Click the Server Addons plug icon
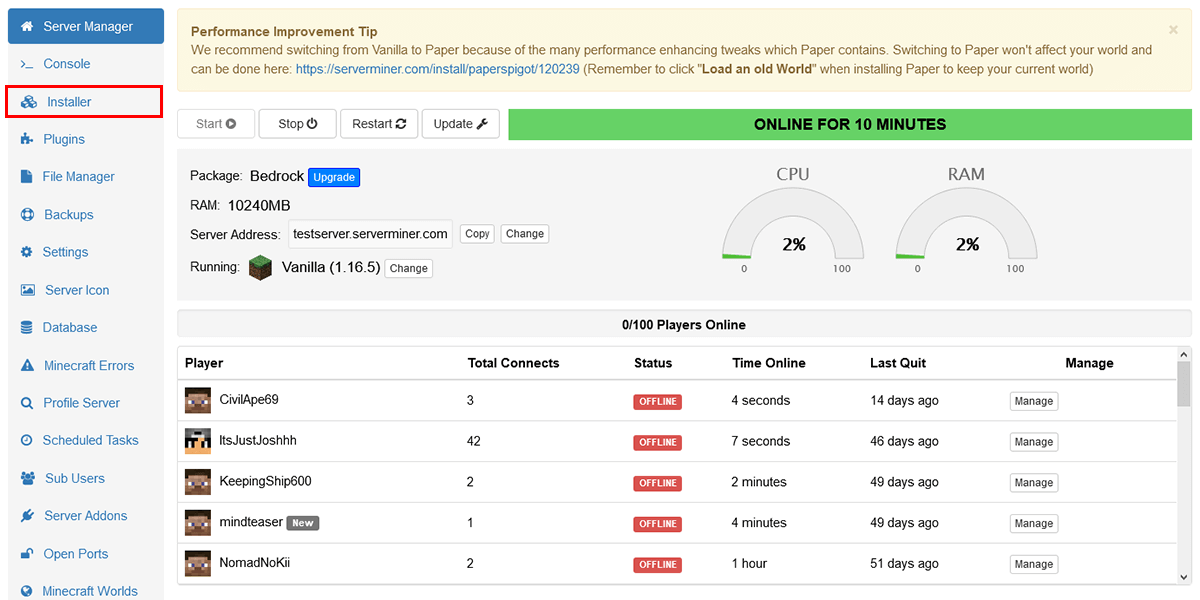1200x600 pixels. pos(27,516)
